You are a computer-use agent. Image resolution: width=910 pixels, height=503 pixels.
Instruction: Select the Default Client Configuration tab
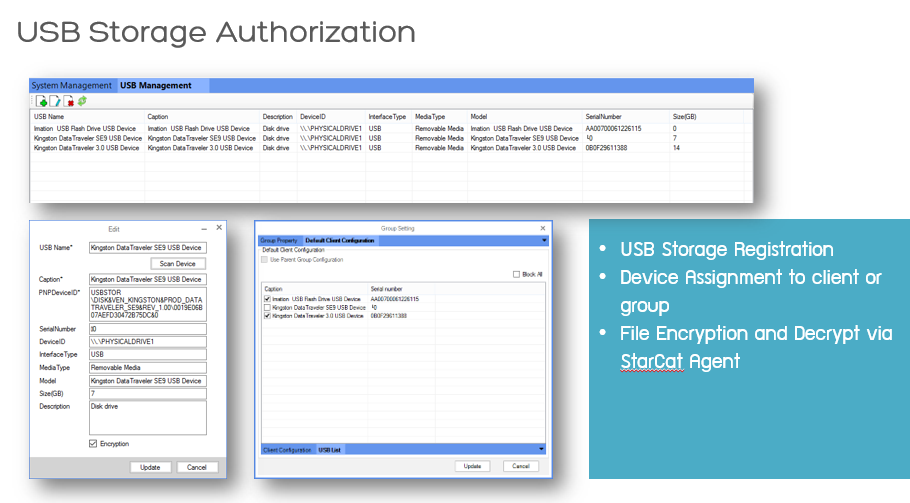pos(340,240)
